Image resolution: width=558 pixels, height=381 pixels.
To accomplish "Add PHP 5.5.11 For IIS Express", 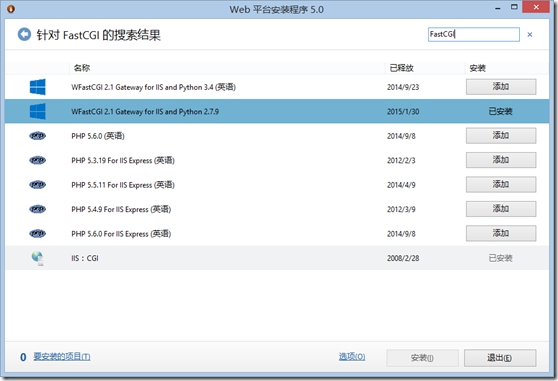I will (x=501, y=185).
